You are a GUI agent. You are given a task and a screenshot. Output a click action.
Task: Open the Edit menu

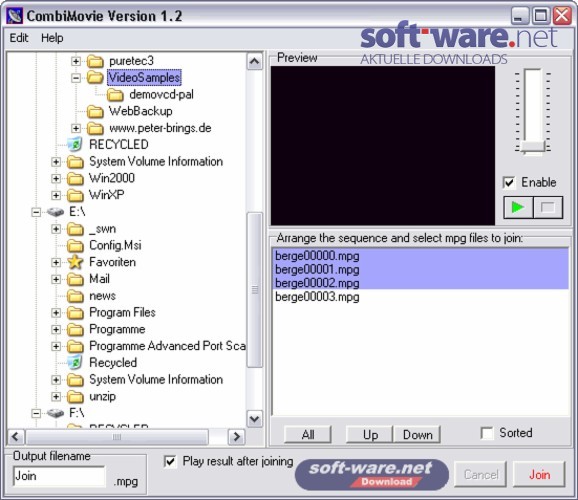19,38
